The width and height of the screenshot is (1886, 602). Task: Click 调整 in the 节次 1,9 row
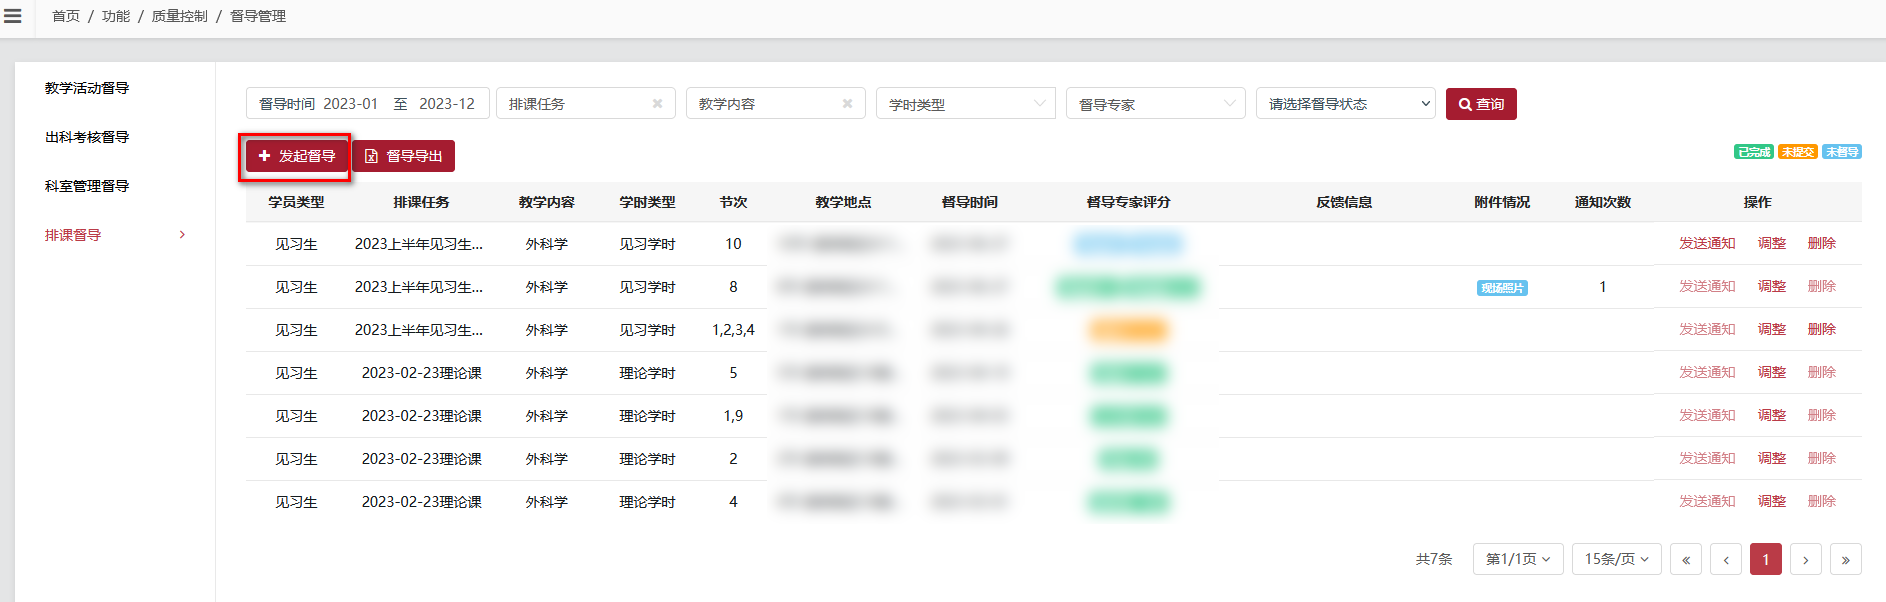(x=1772, y=415)
